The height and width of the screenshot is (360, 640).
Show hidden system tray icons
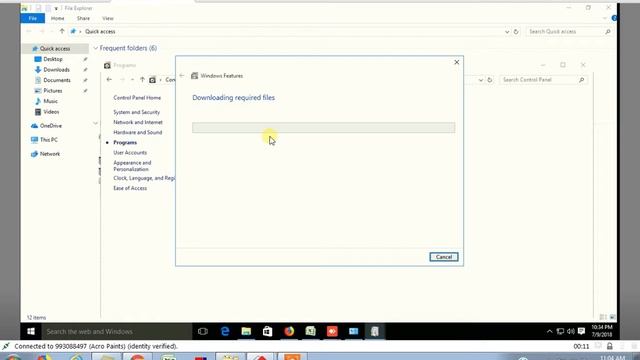click(x=549, y=331)
